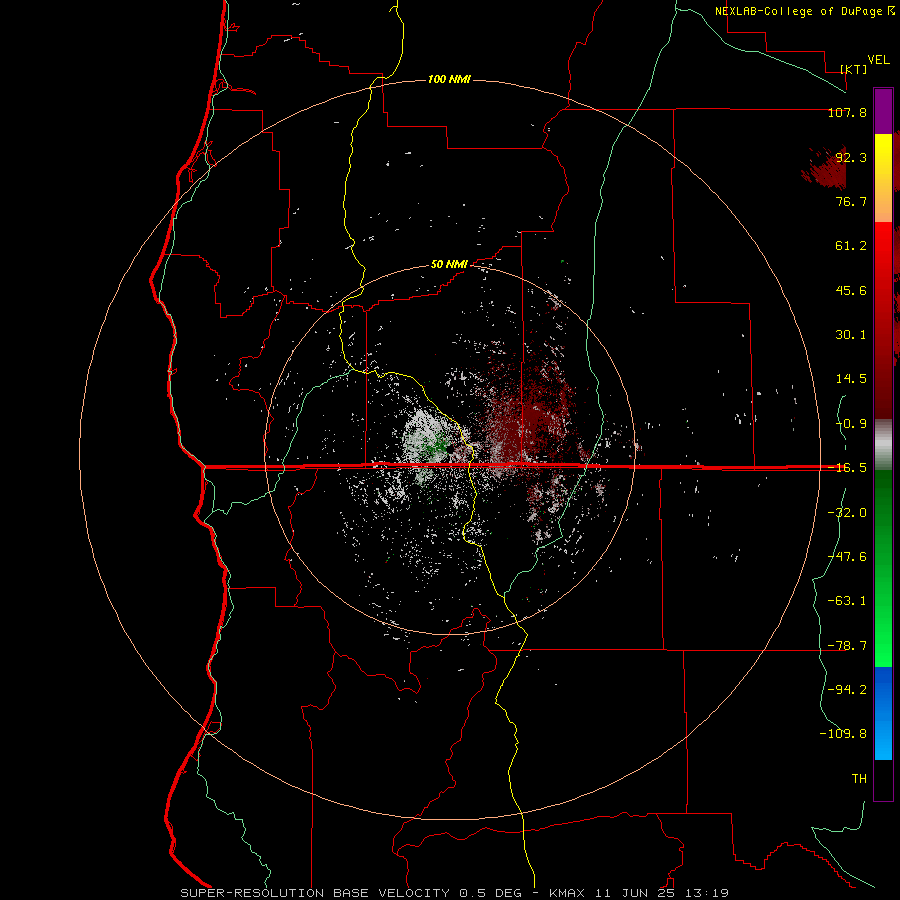Select the -94.2 velocity scale value
This screenshot has width=900, height=900.
847,689
